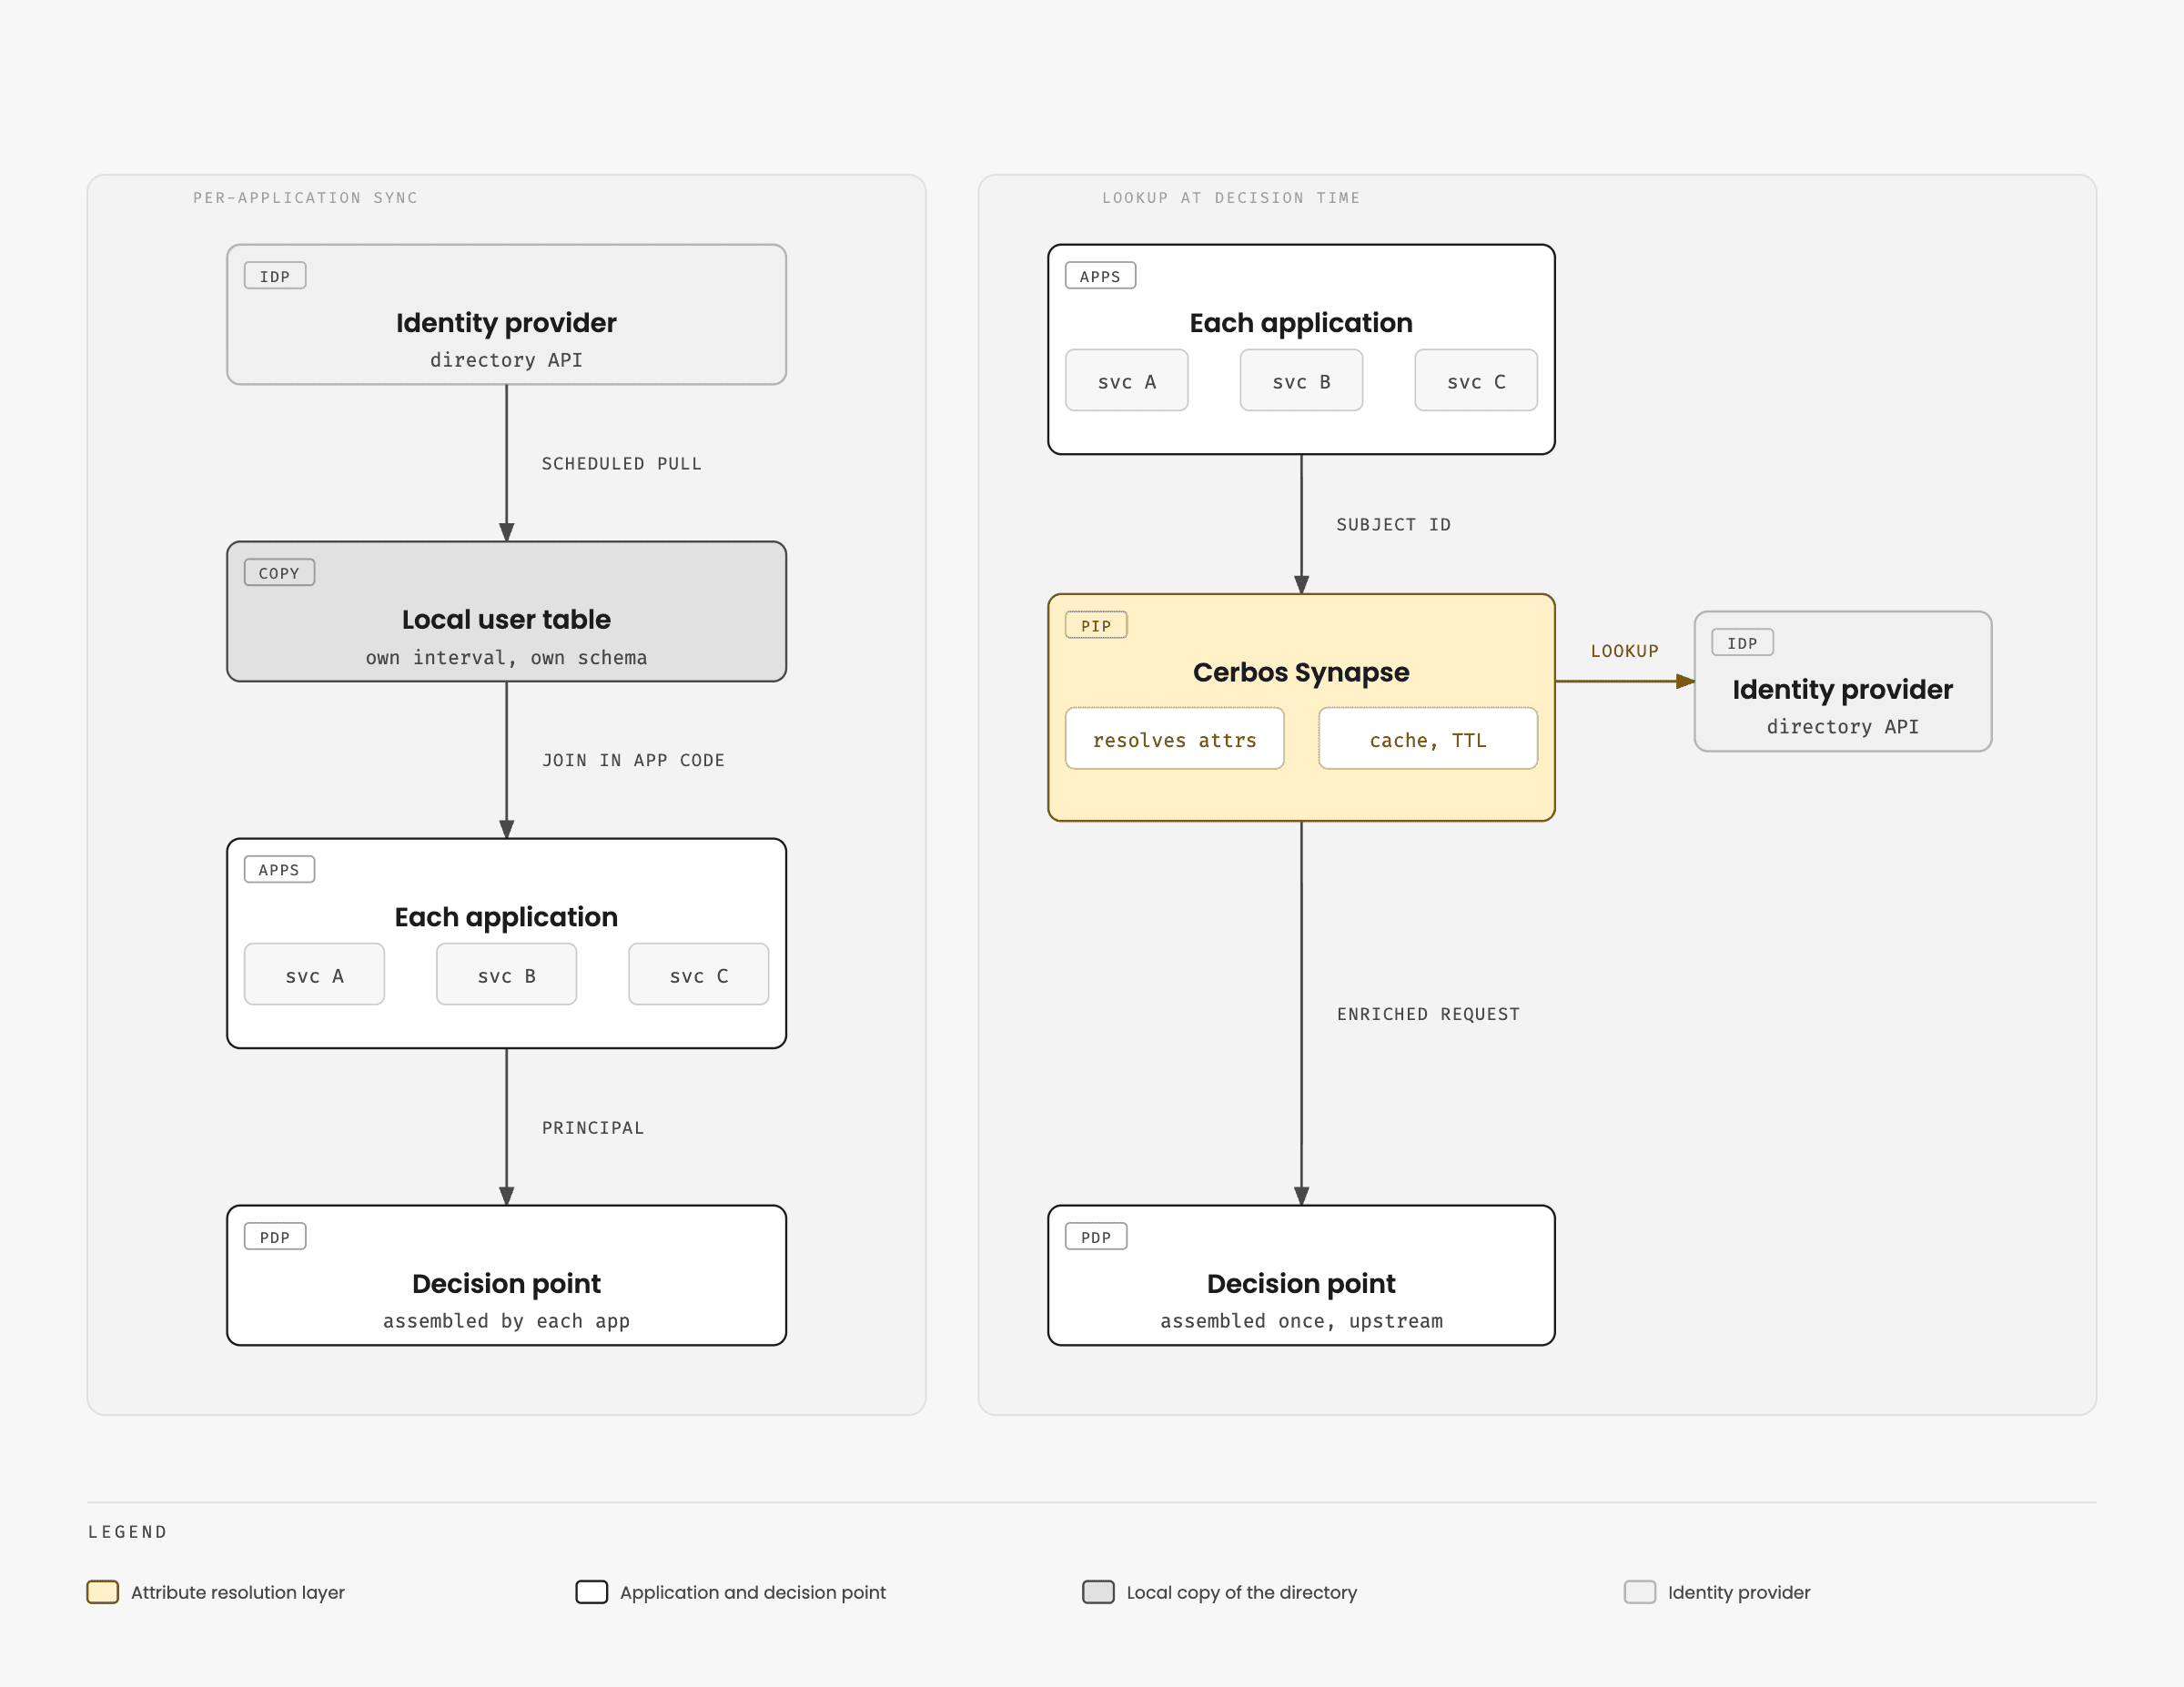Click the APPS tag in right panel
Image resolution: width=2184 pixels, height=1687 pixels.
point(1100,276)
